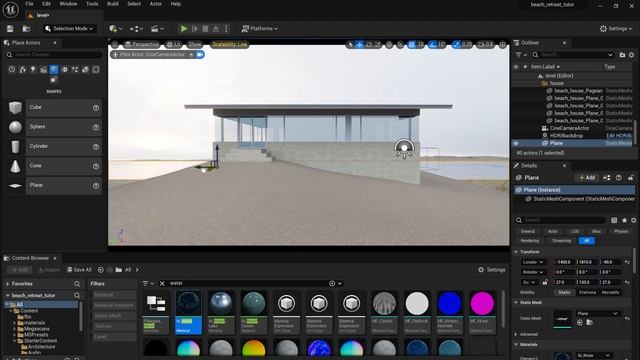640x360 pixels.
Task: Open the File menu
Action: [29, 4]
